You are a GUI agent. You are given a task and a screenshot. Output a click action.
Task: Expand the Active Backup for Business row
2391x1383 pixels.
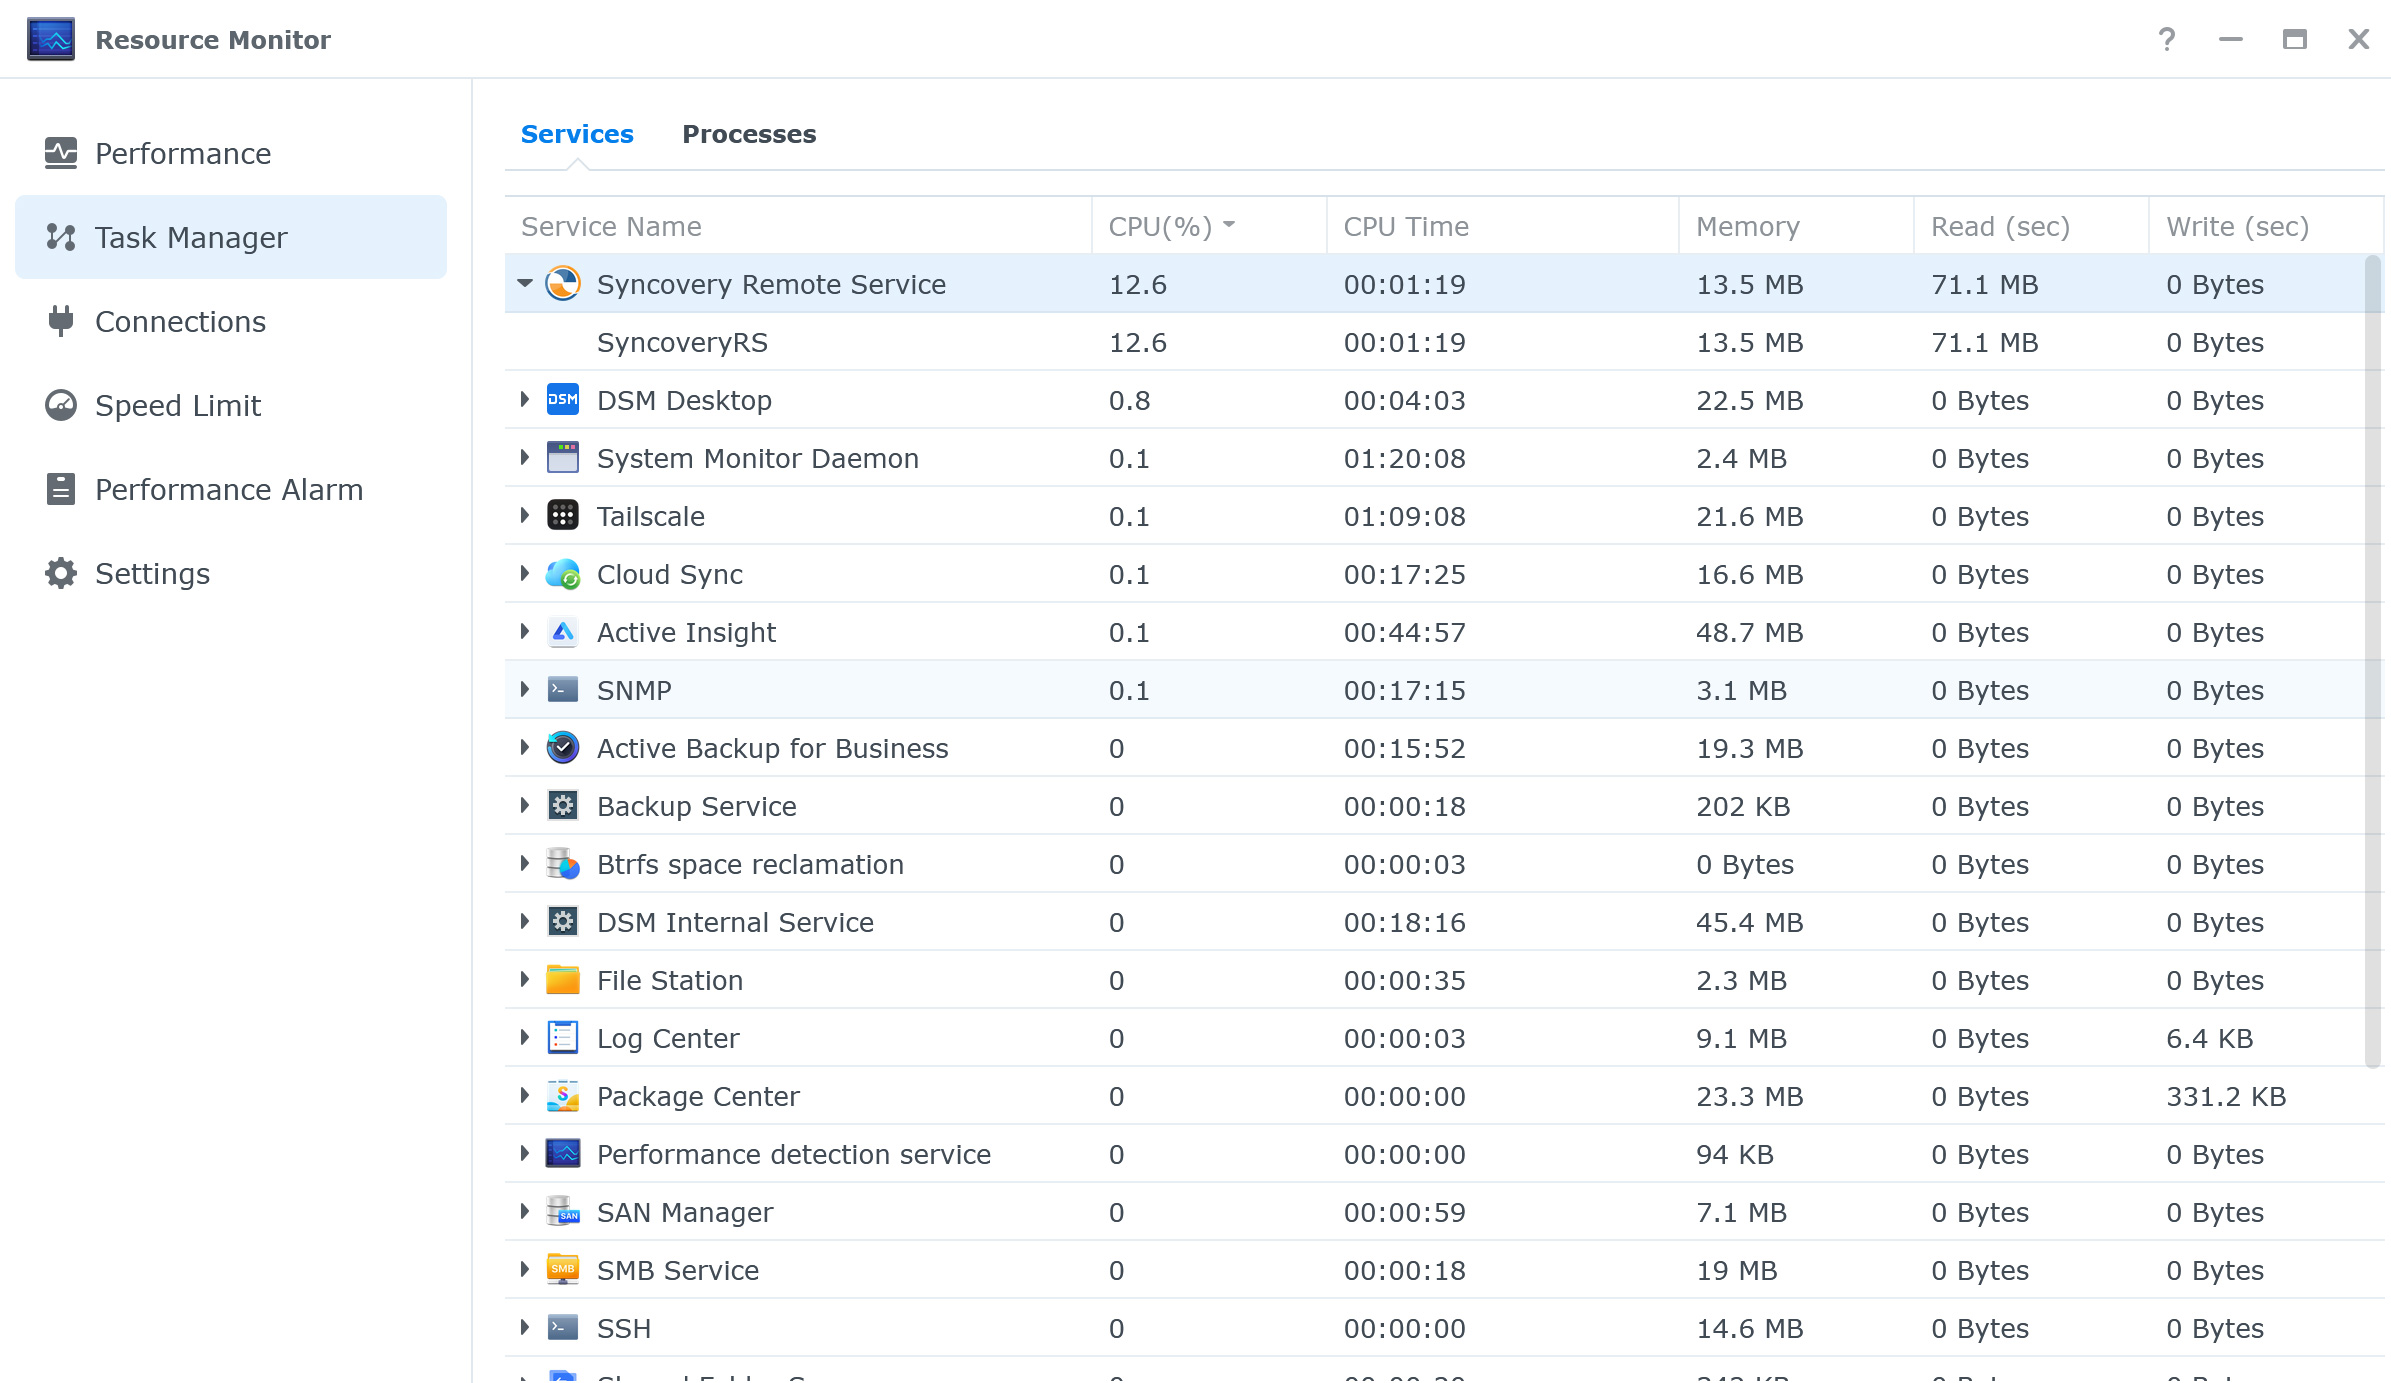pos(525,748)
